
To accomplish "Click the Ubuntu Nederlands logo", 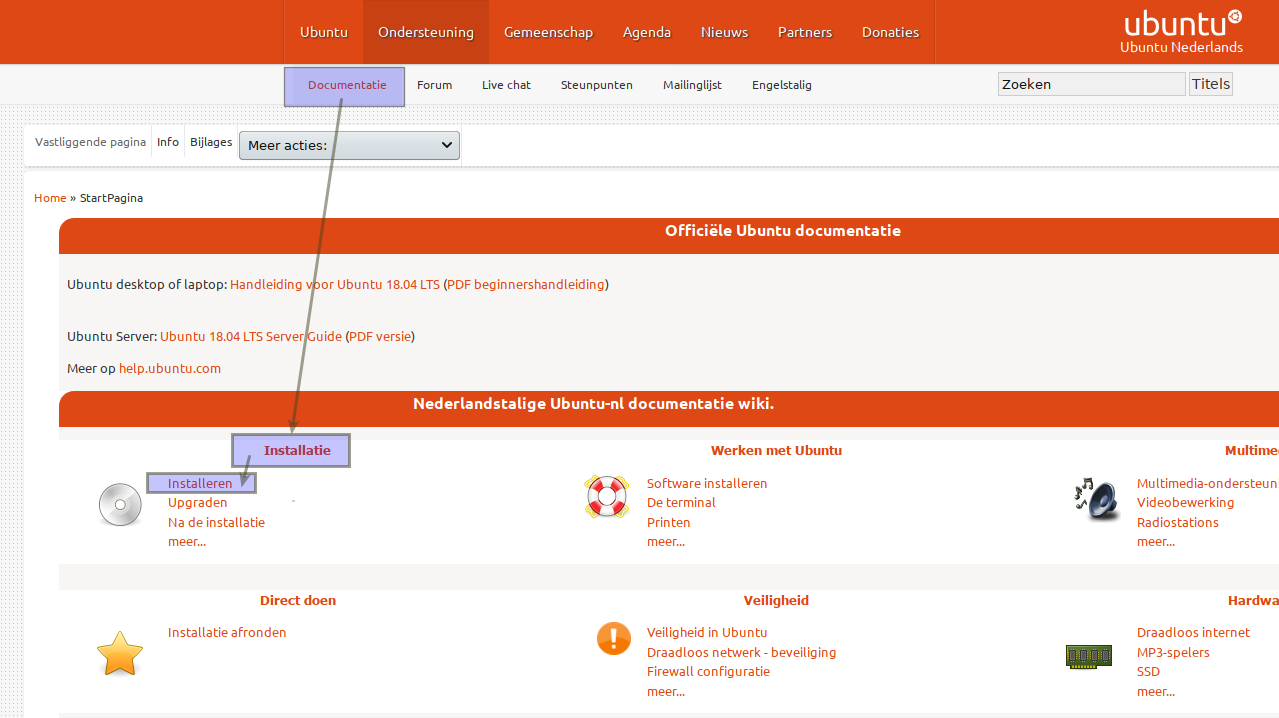I will pos(1182,32).
